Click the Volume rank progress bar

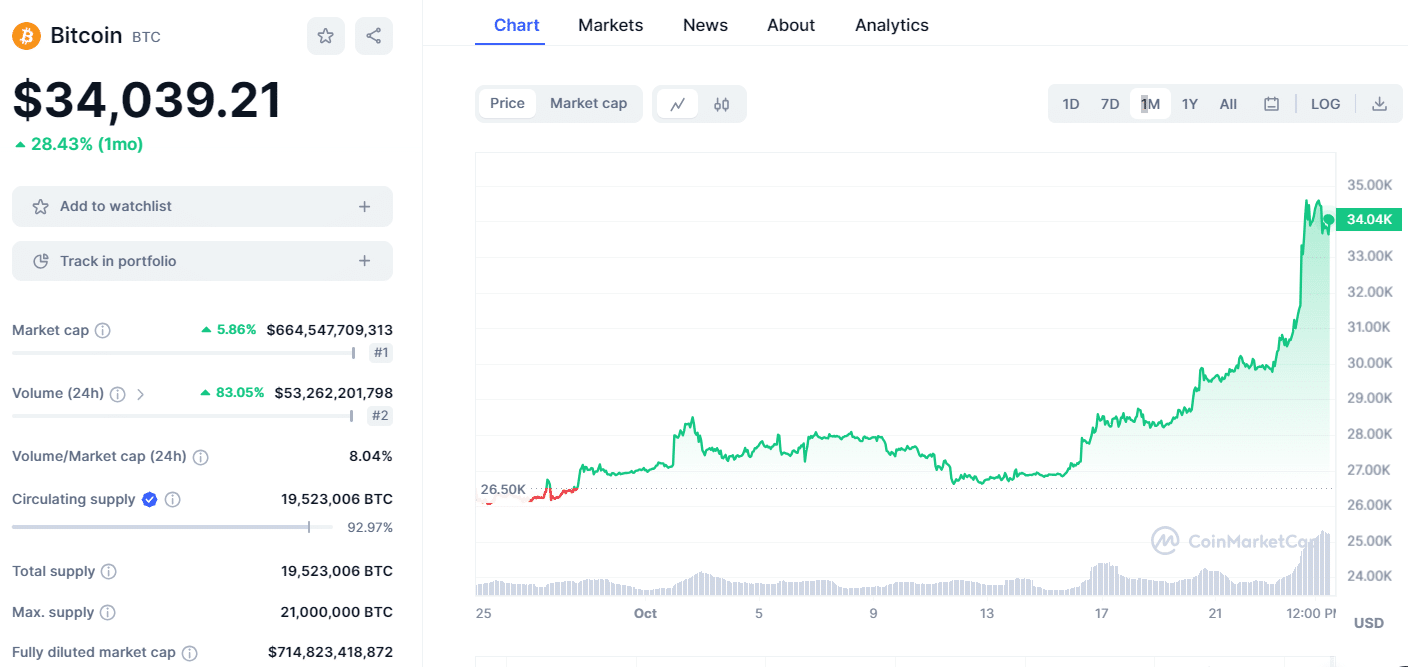[183, 416]
